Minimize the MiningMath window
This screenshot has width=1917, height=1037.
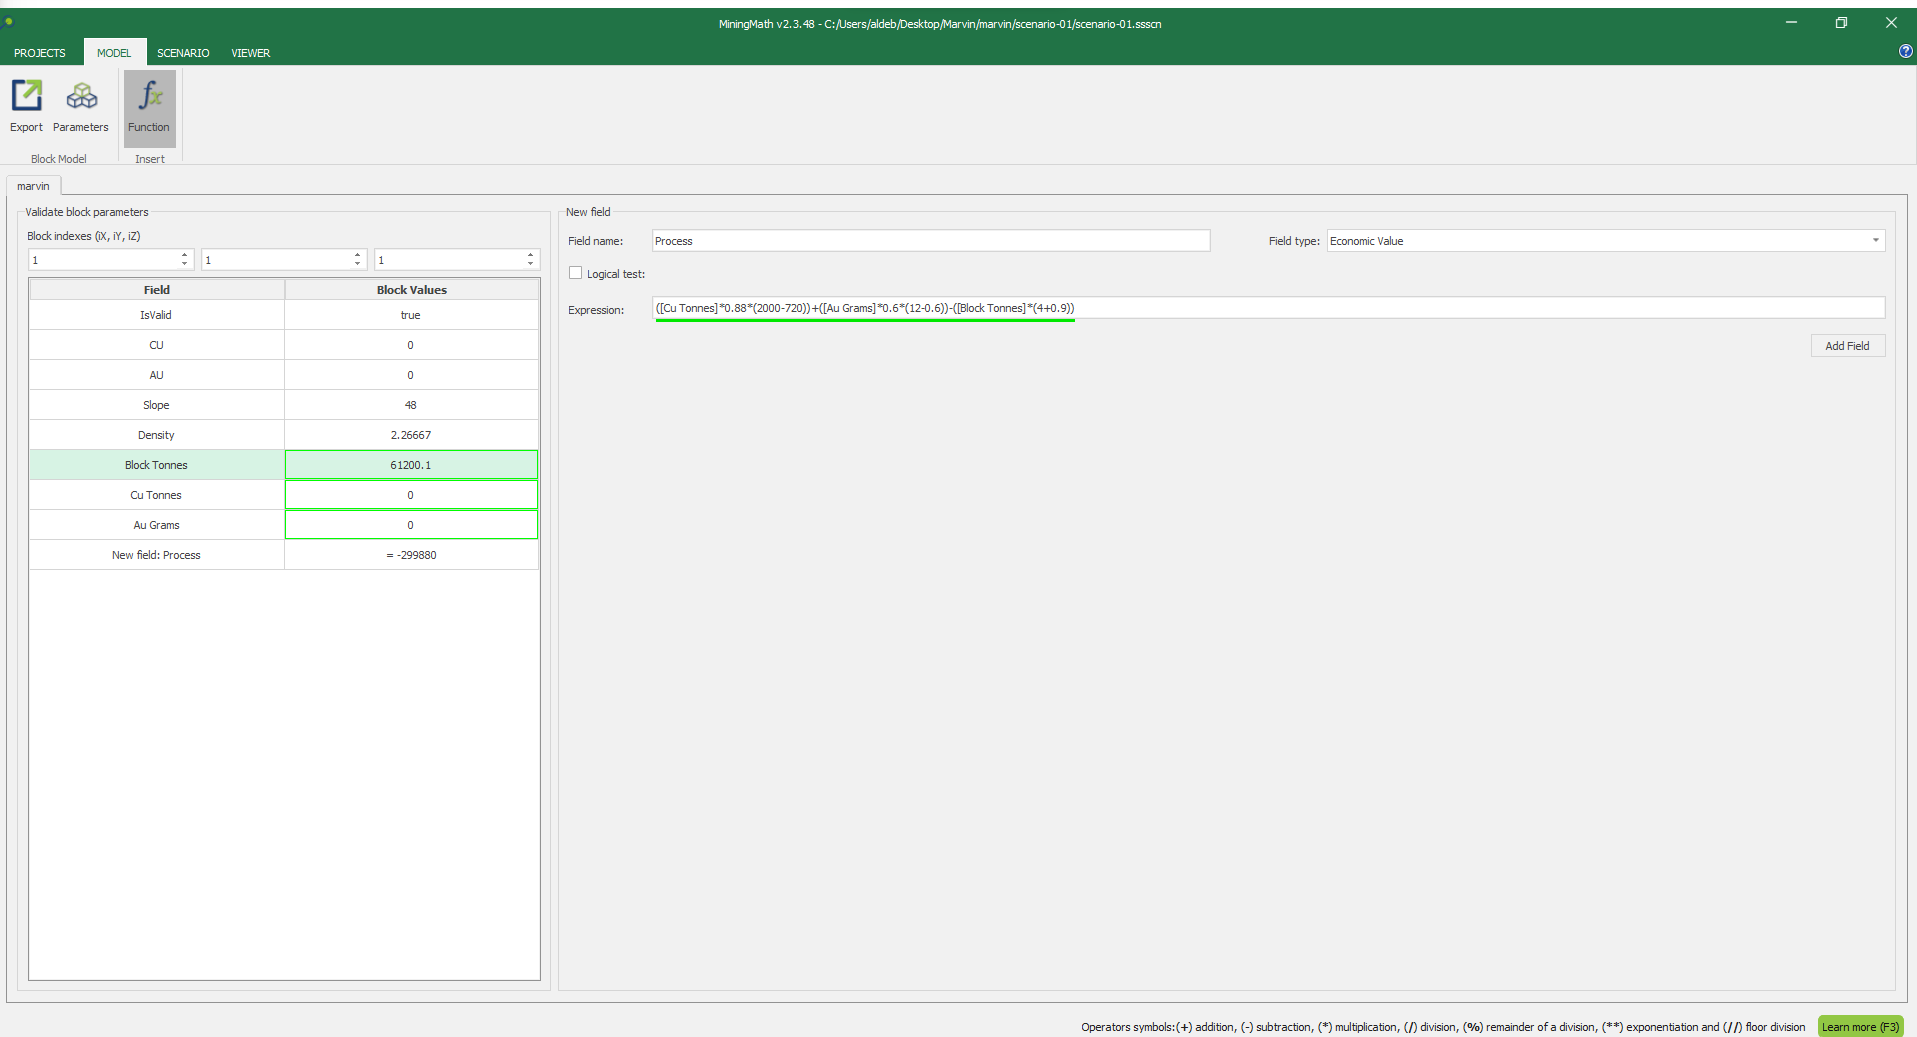coord(1791,23)
